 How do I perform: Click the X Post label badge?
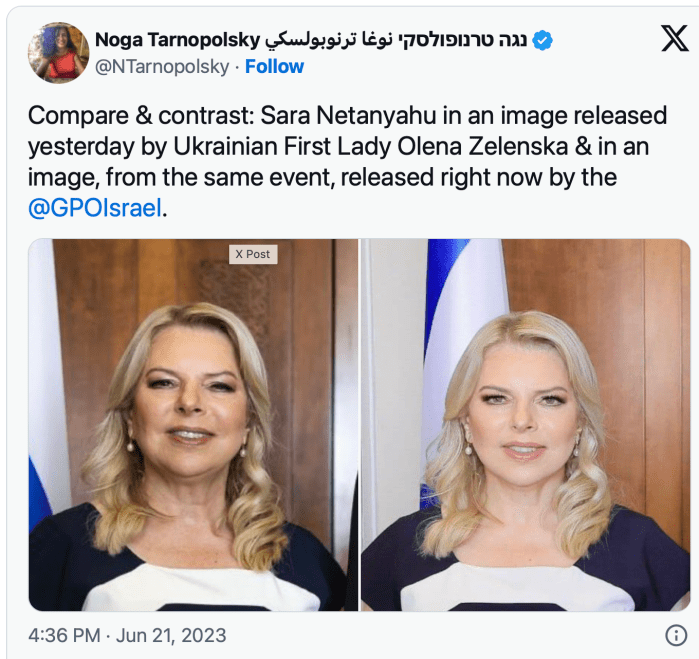[x=253, y=254]
